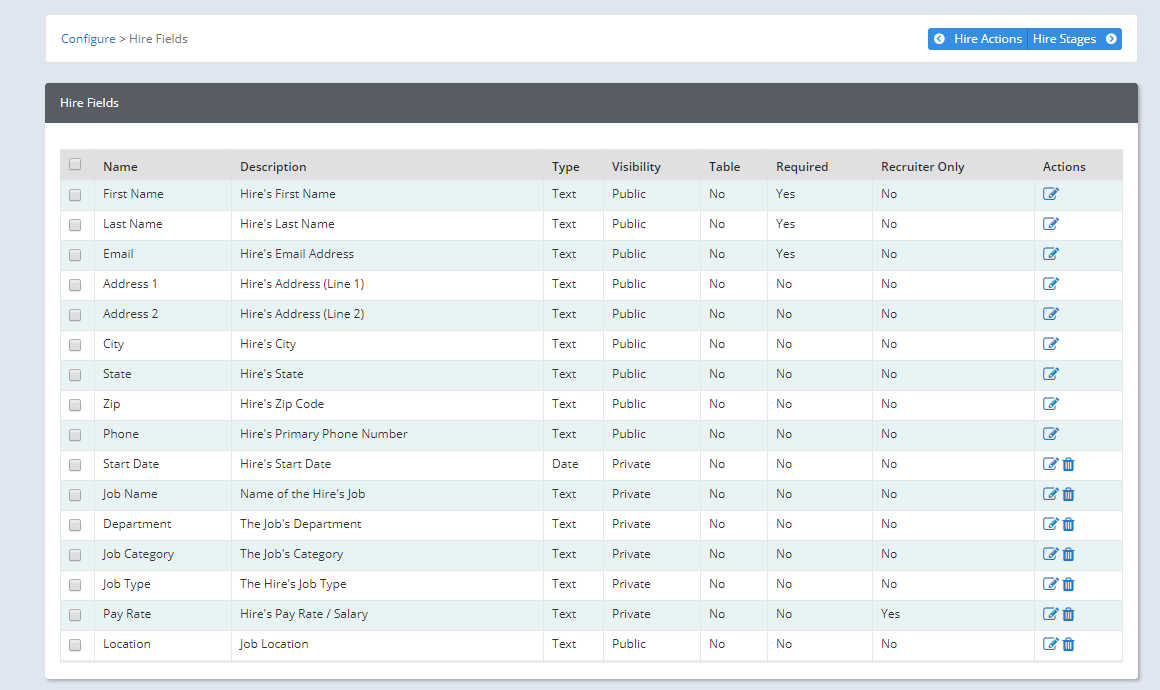This screenshot has height=690, width=1160.
Task: Edit the Email field
Action: [x=1050, y=254]
